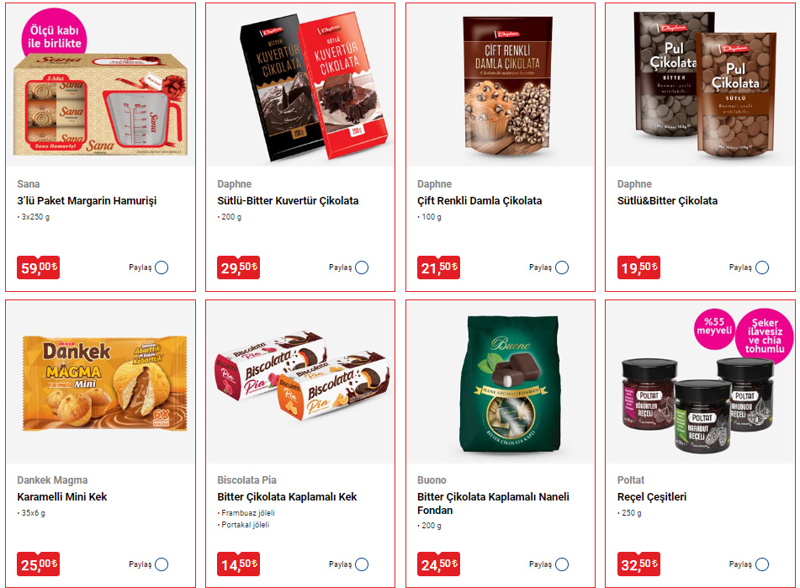Toggle Paylaş circle for Sana Margarin Hamurişi
800x588 pixels.
(162, 267)
